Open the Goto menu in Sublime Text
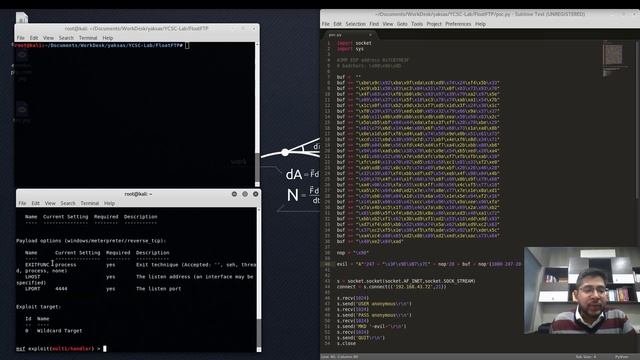 coord(402,24)
